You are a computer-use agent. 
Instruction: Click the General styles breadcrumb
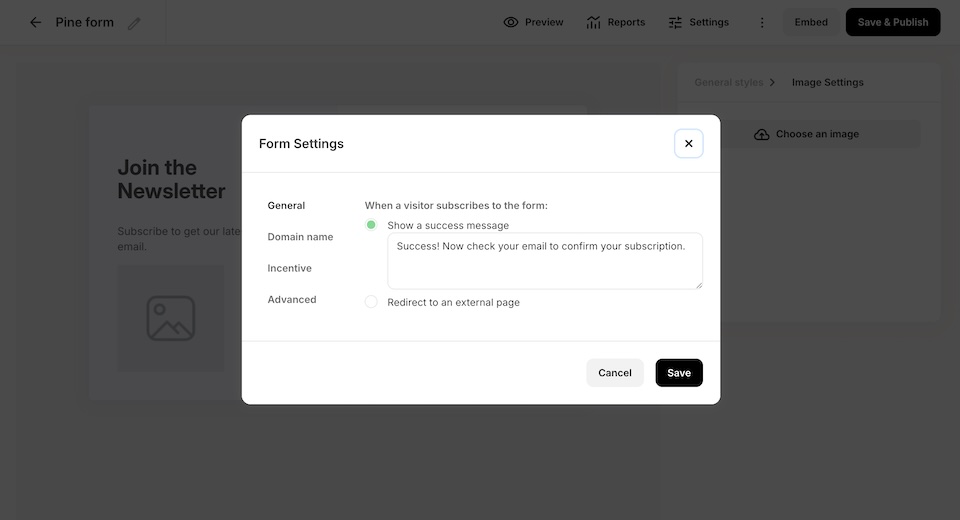click(728, 82)
